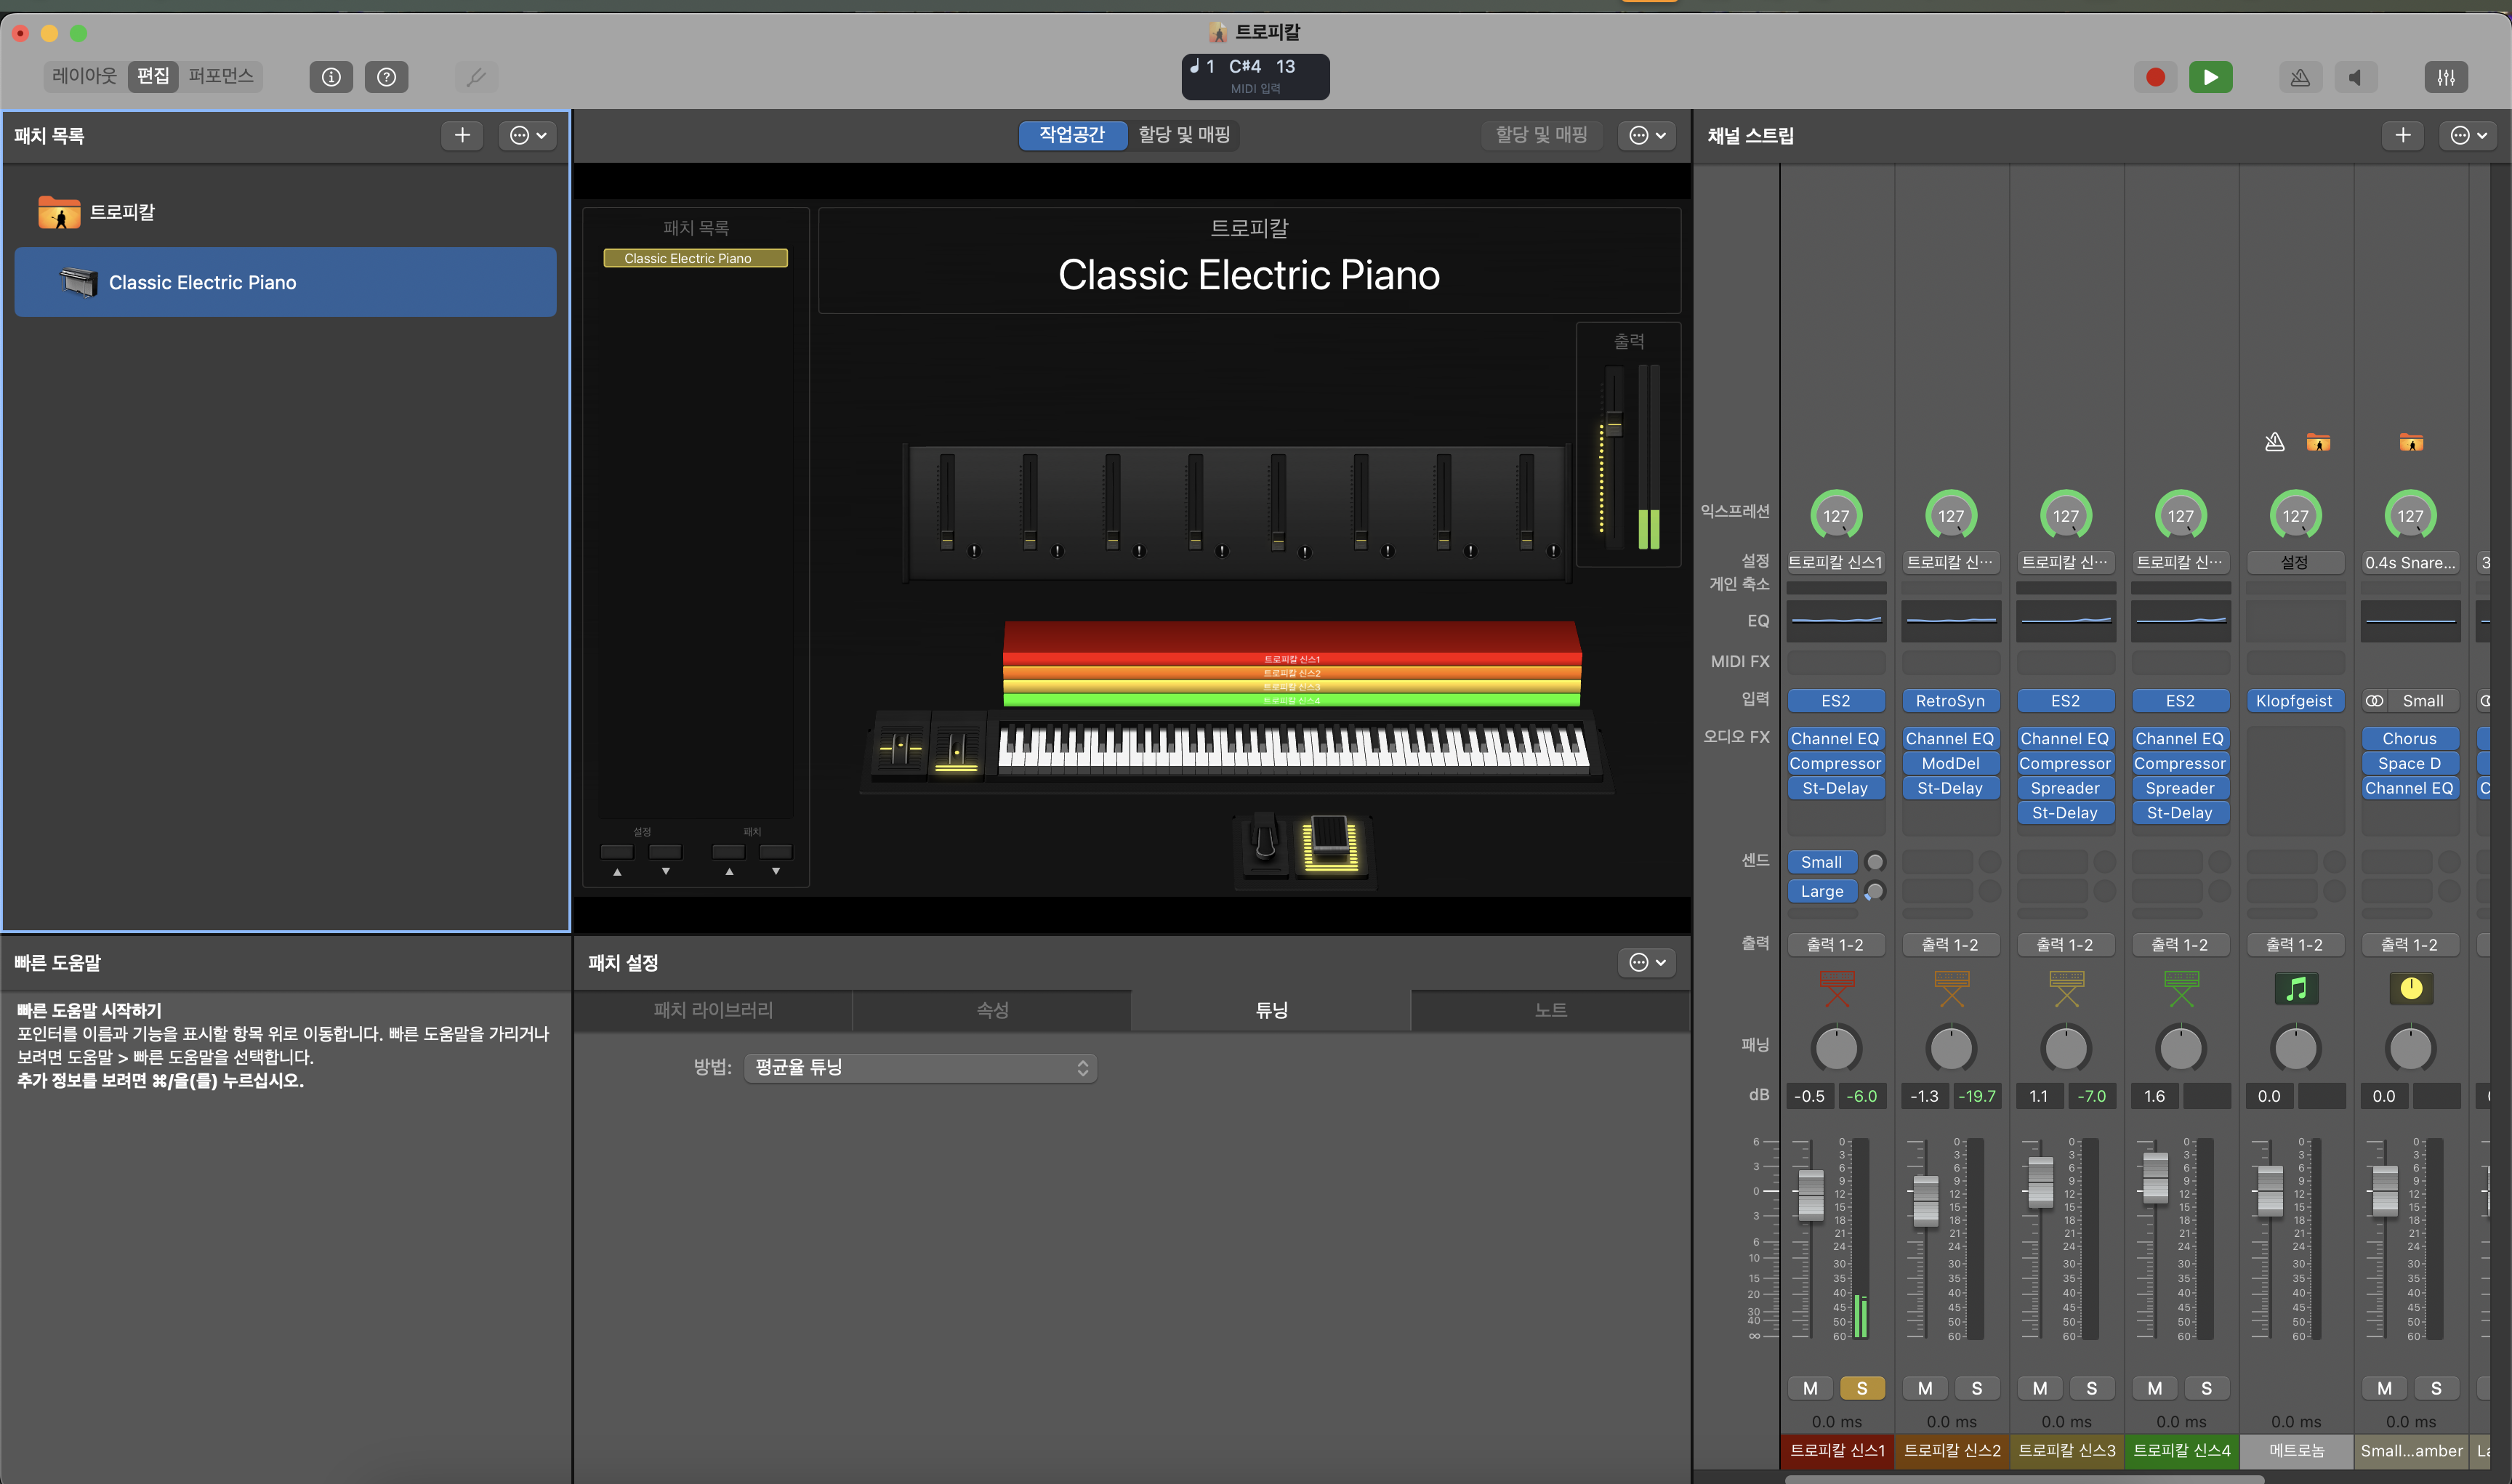The width and height of the screenshot is (2512, 1484).
Task: Open 출력 1-2 output of 트로피칼 신스1
Action: (x=1835, y=945)
